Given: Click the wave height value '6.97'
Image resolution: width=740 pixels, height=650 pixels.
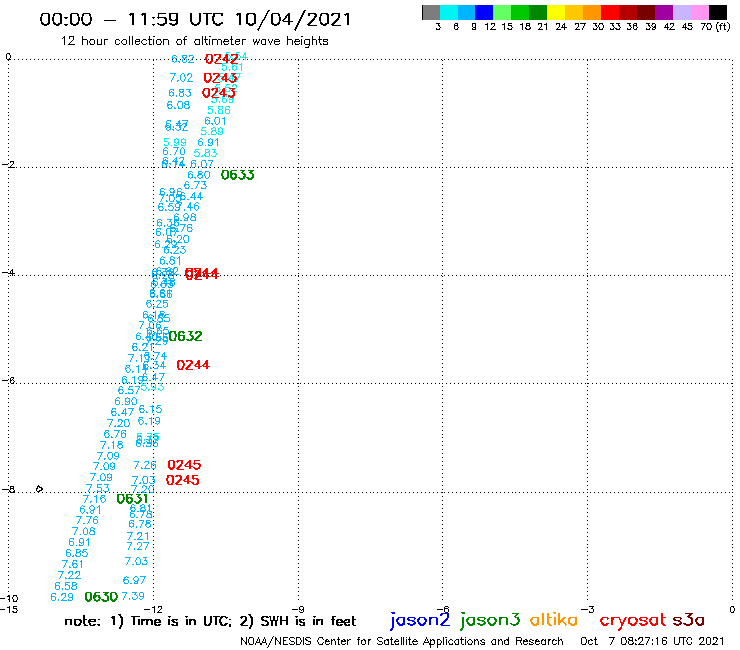Looking at the screenshot, I should 135,580.
